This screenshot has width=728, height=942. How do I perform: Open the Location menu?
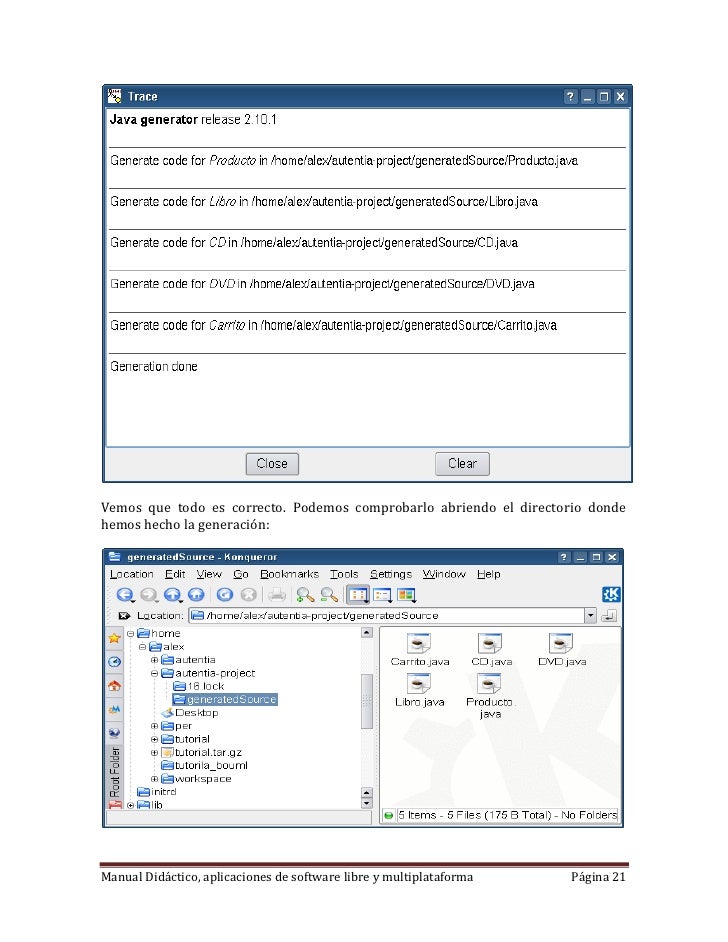(131, 574)
